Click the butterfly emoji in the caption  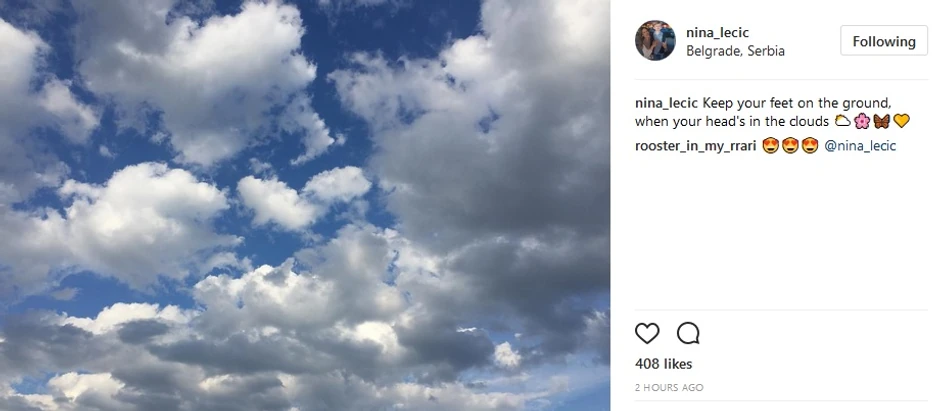881,122
